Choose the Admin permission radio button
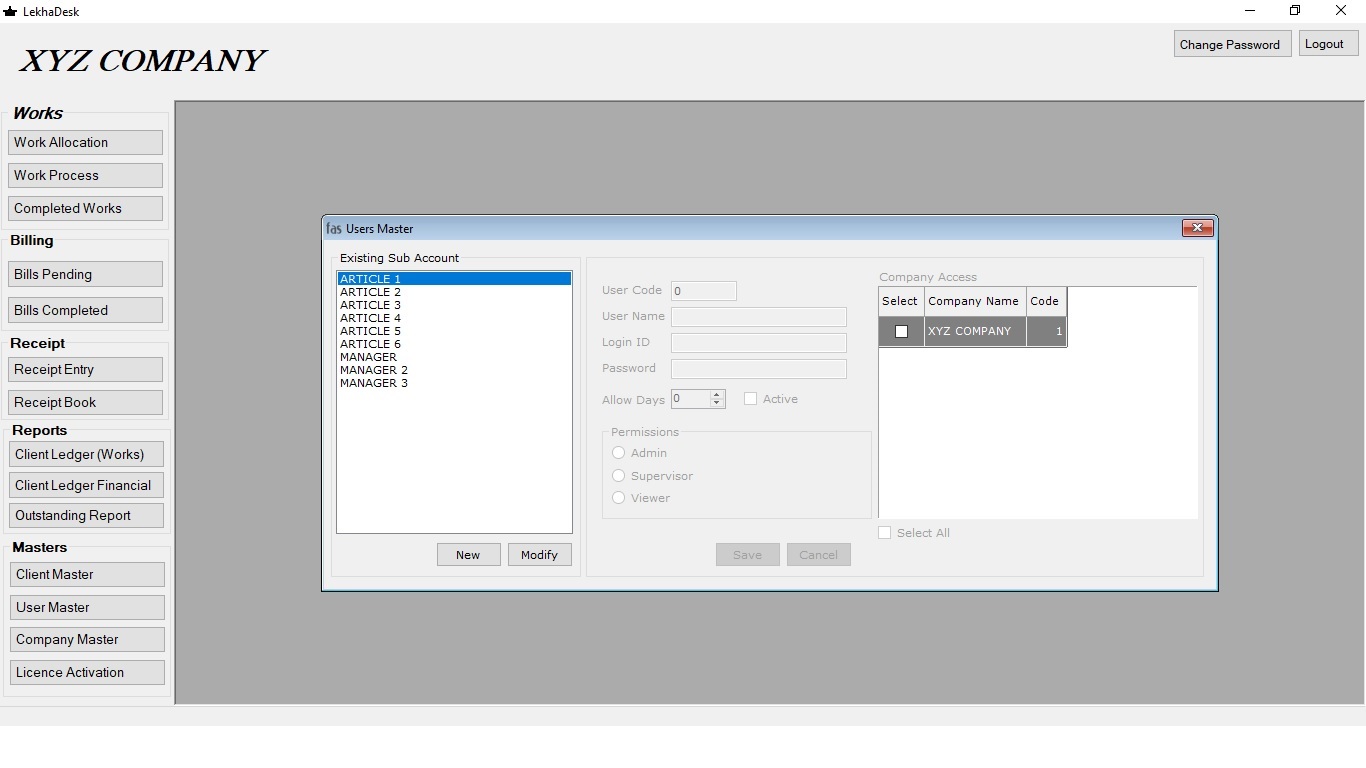1366x768 pixels. pyautogui.click(x=619, y=453)
